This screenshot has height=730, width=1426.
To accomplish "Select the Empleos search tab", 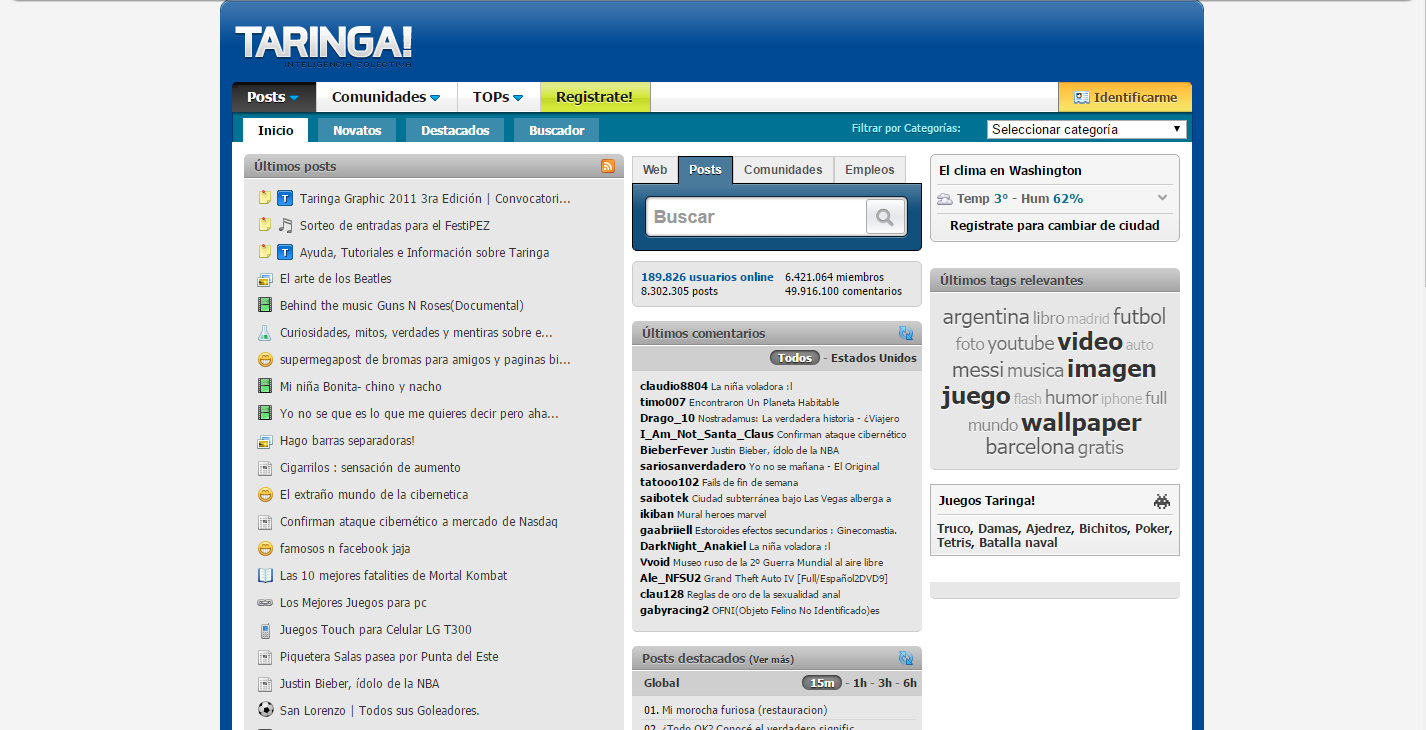I will coord(870,170).
